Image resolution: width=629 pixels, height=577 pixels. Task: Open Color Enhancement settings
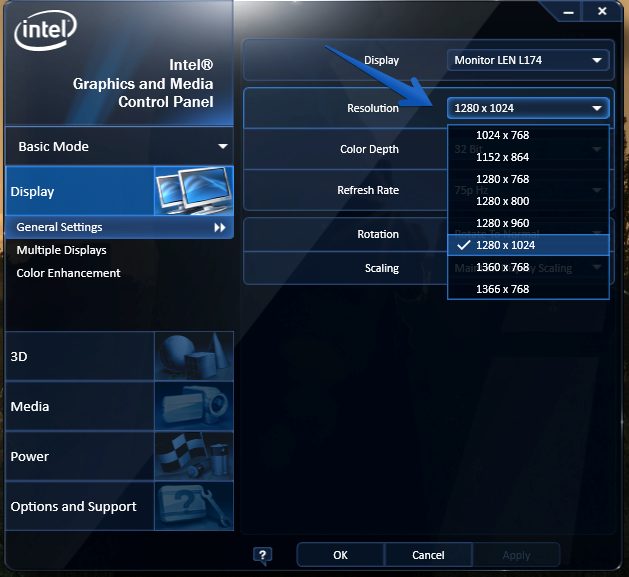68,273
